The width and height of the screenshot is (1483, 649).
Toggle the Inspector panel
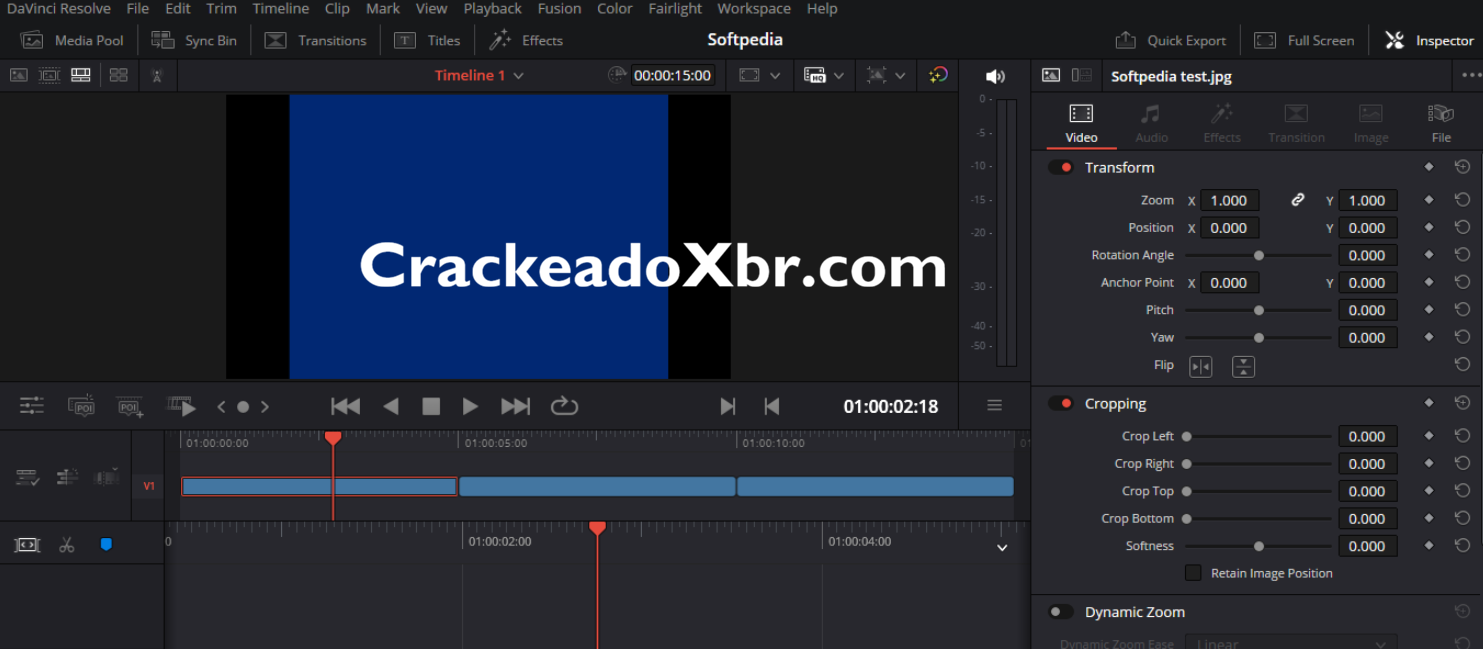[x=1429, y=40]
